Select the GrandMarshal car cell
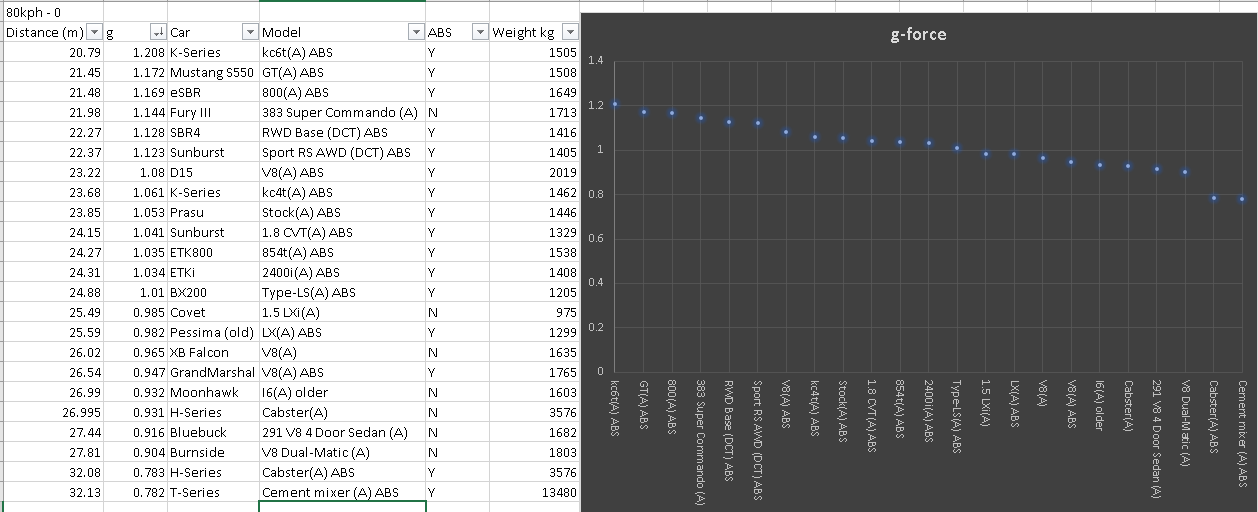Image resolution: width=1258 pixels, height=512 pixels. coord(213,372)
